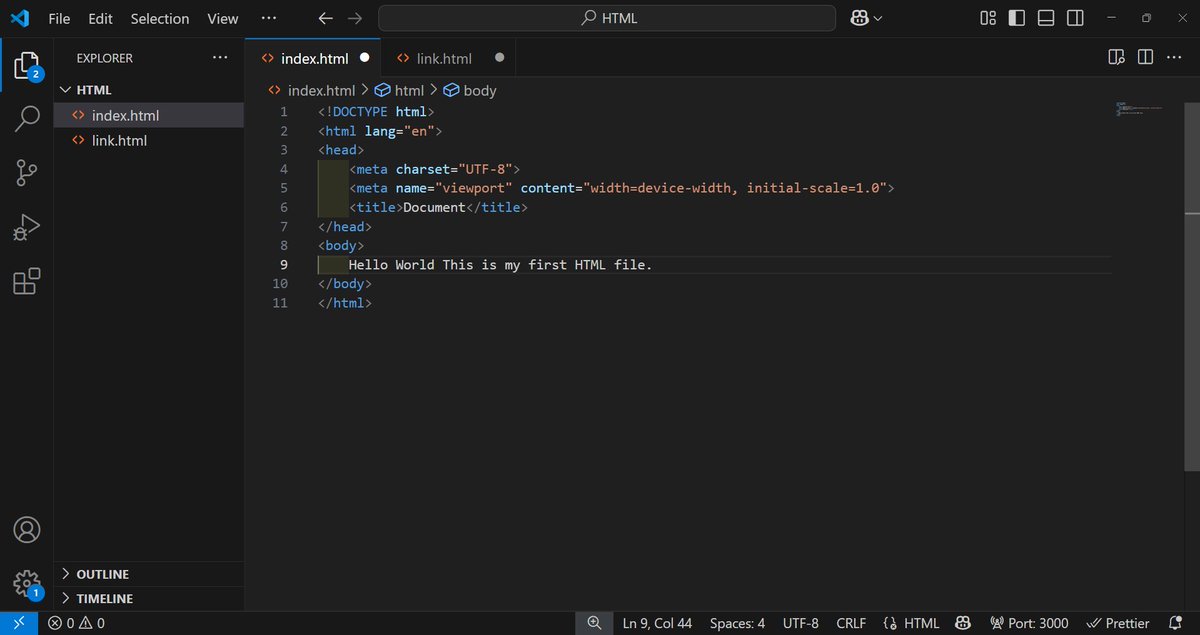
Task: Open the Copilot dropdown arrow in title bar
Action: click(878, 18)
